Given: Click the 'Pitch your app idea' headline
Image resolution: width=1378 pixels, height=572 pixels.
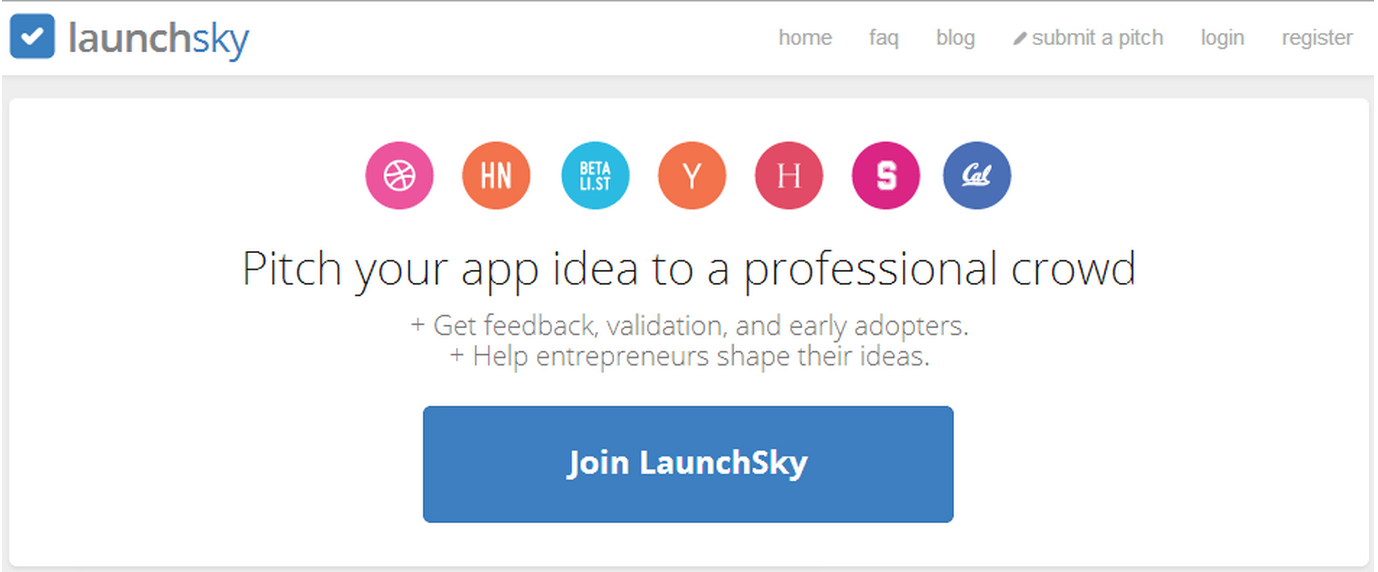Looking at the screenshot, I should coord(689,270).
